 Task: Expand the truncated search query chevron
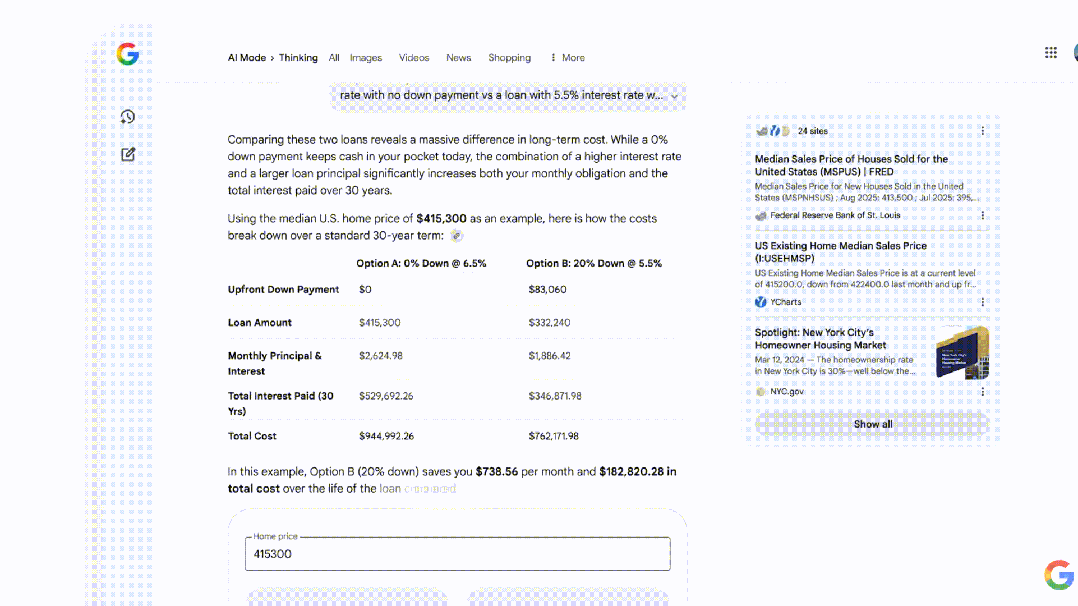675,96
